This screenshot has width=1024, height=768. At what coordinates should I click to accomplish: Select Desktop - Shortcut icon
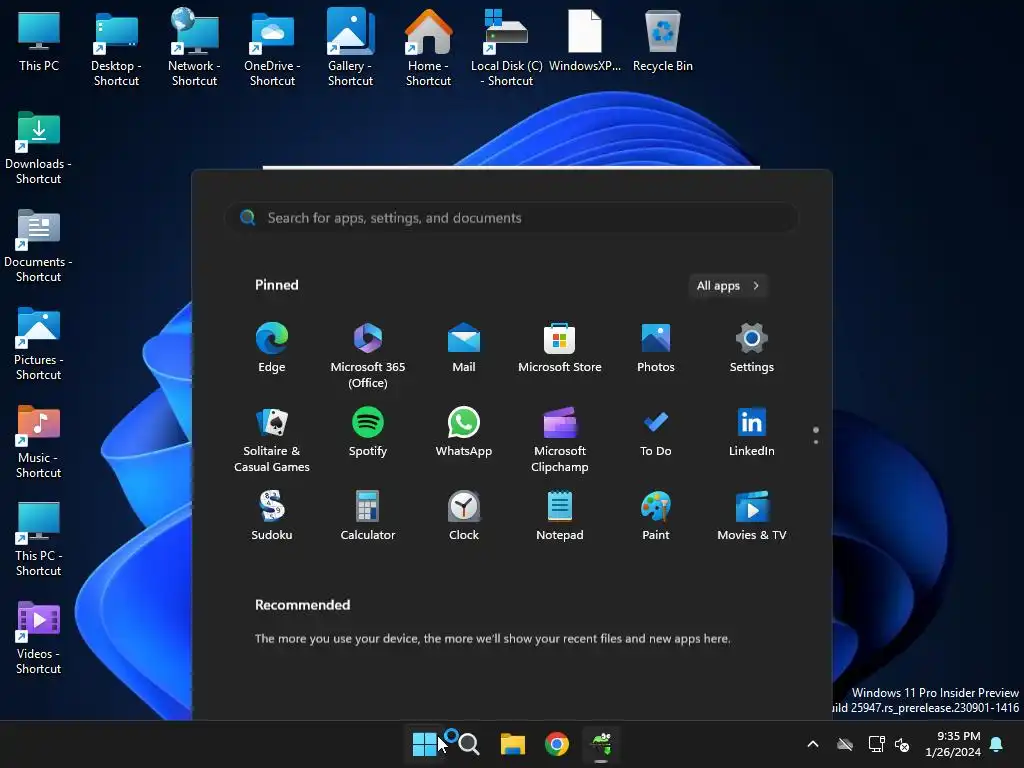tap(116, 48)
